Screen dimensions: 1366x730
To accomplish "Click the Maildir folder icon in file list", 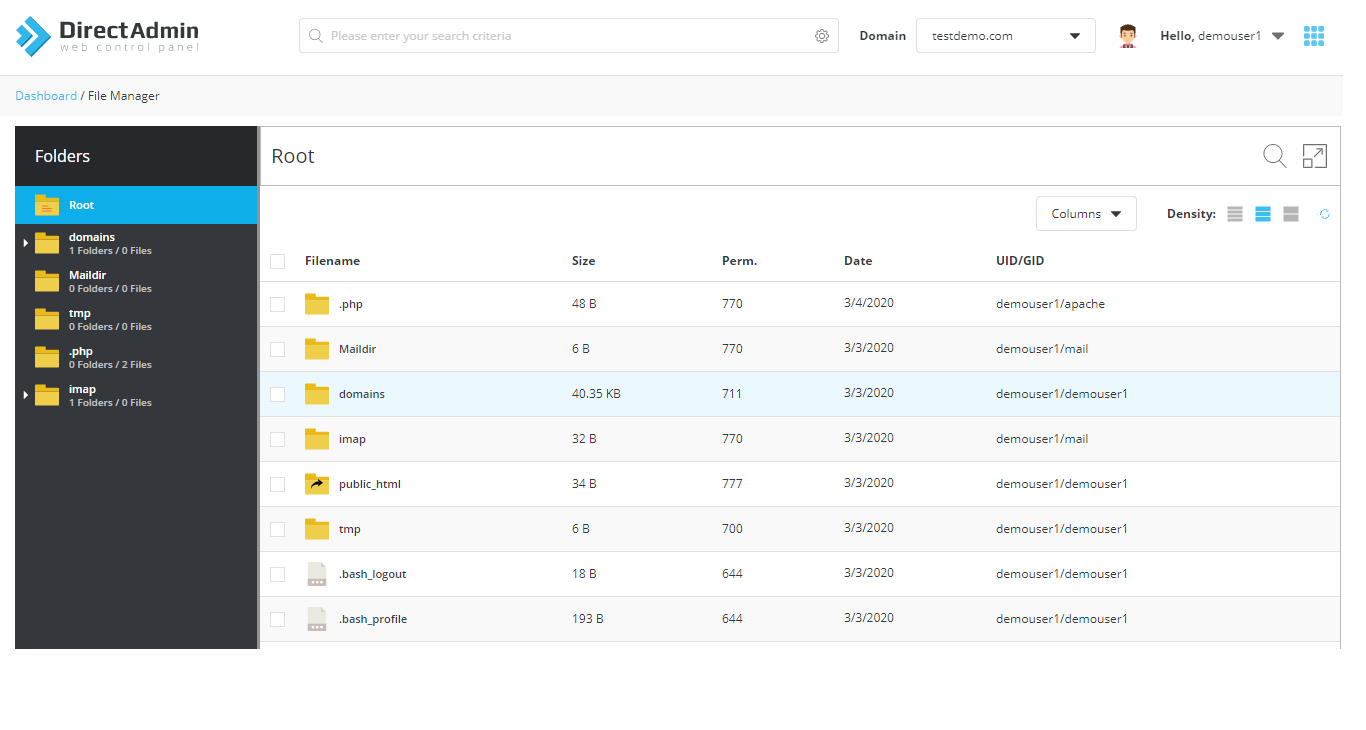I will (317, 349).
